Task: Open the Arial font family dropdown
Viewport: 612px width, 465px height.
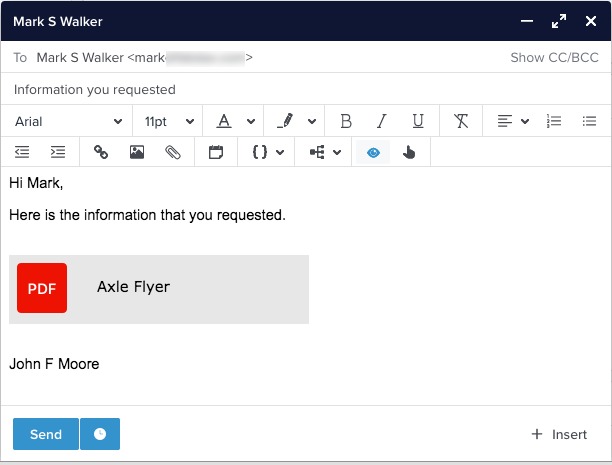Action: (65, 121)
